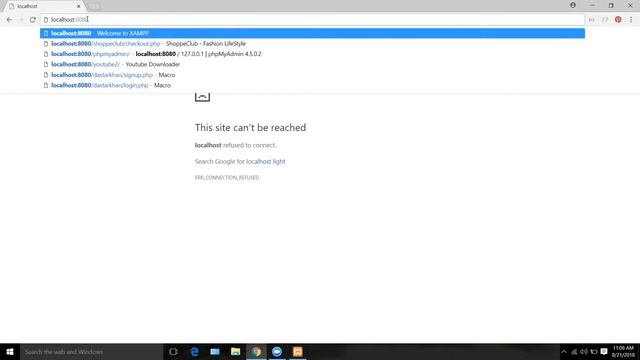Expand the hidden system tray icons chevron
Viewport: 640px width, 360px height.
[x=564, y=352]
